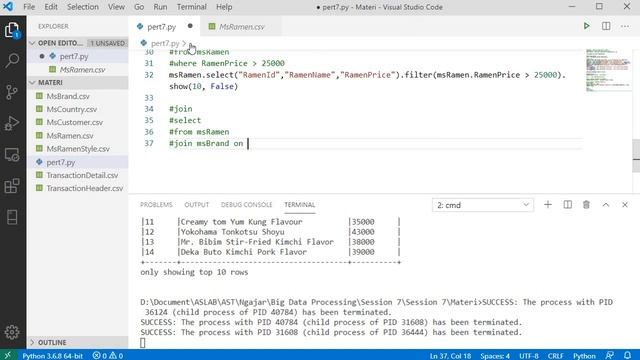Click the VS Code logo in title bar
The height and width of the screenshot is (360, 640).
coord(8,7)
